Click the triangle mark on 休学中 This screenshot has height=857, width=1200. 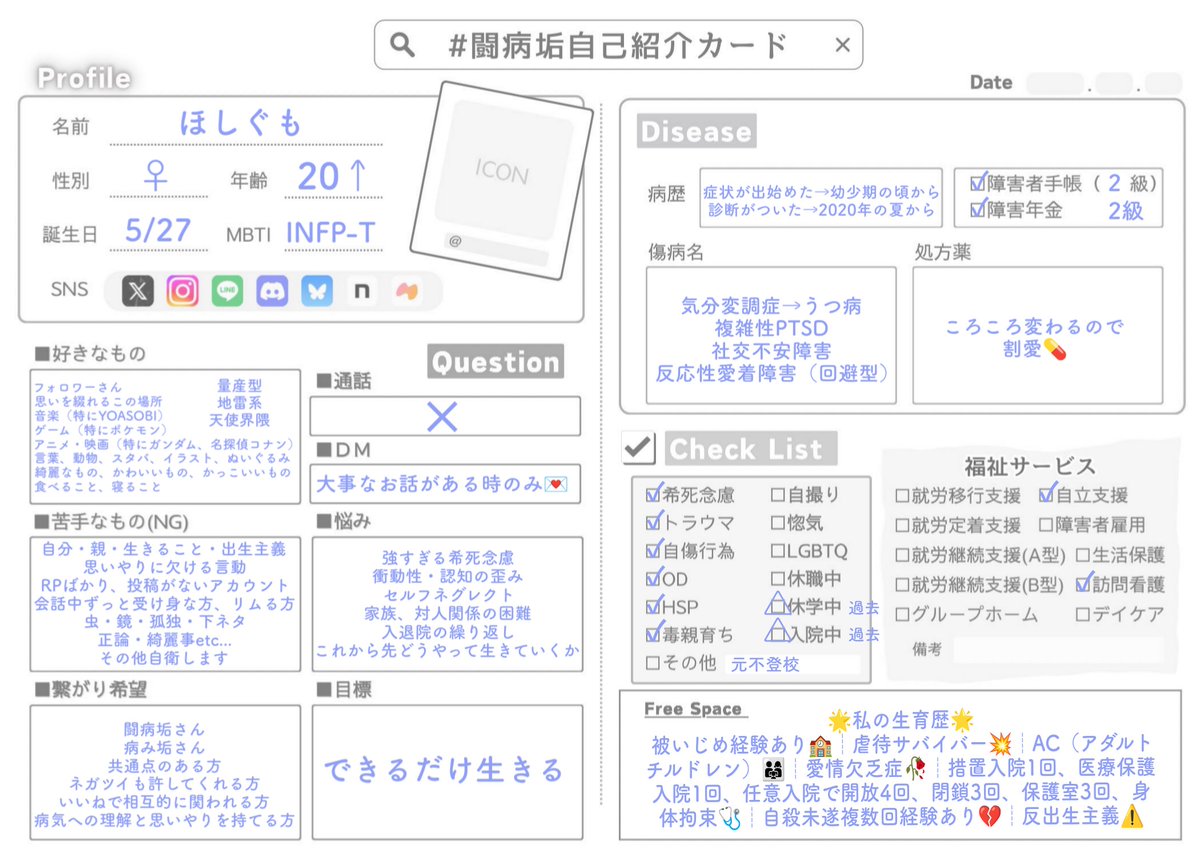coord(777,603)
